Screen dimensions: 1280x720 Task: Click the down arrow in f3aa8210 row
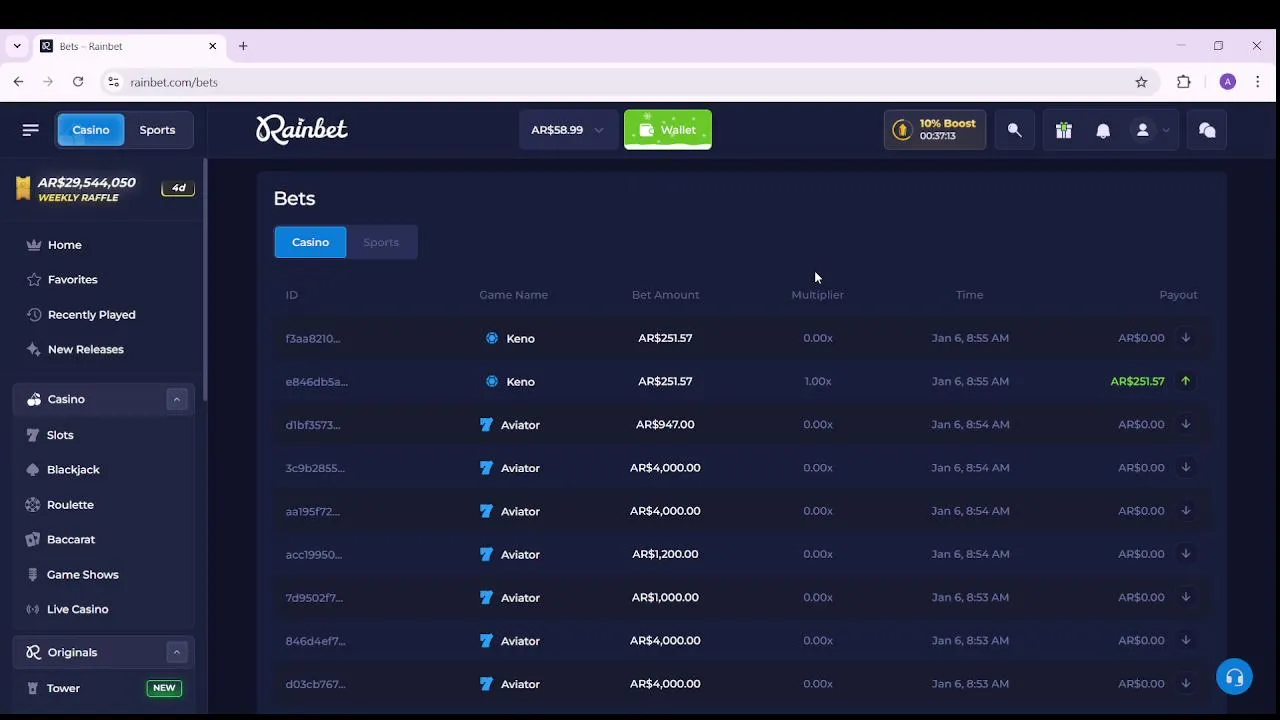1186,338
